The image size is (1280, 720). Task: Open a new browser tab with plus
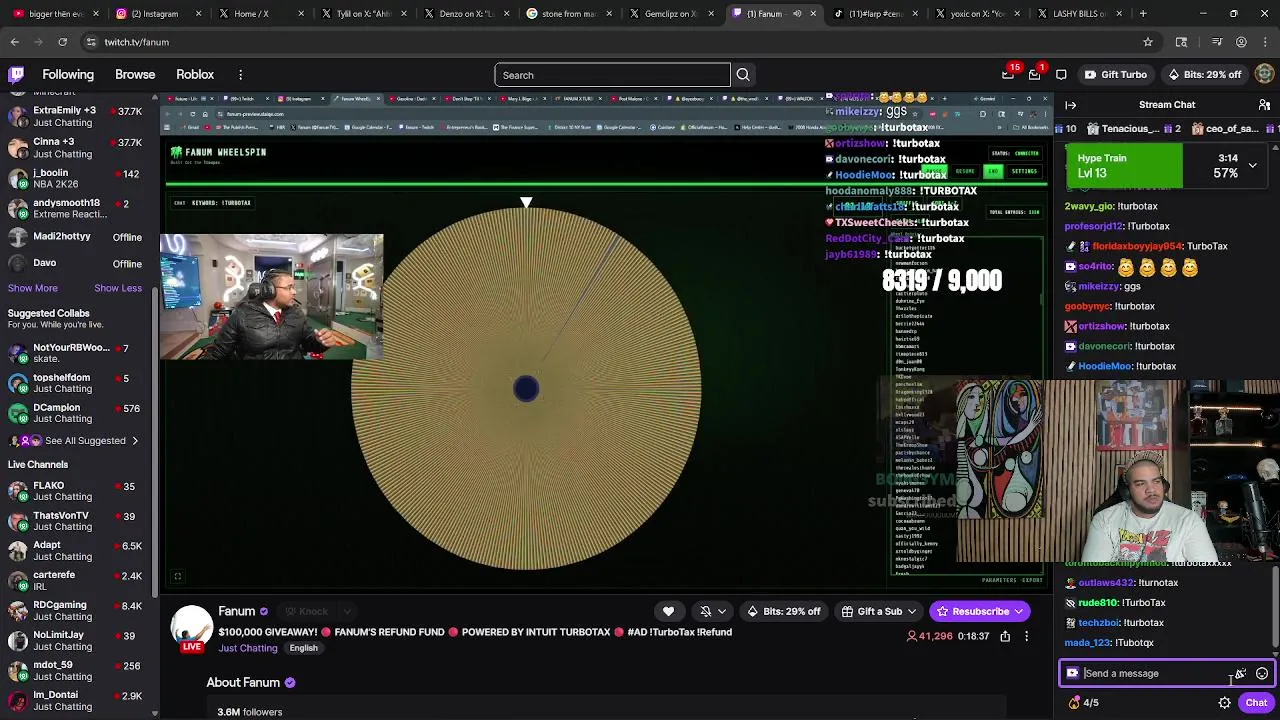click(1143, 14)
